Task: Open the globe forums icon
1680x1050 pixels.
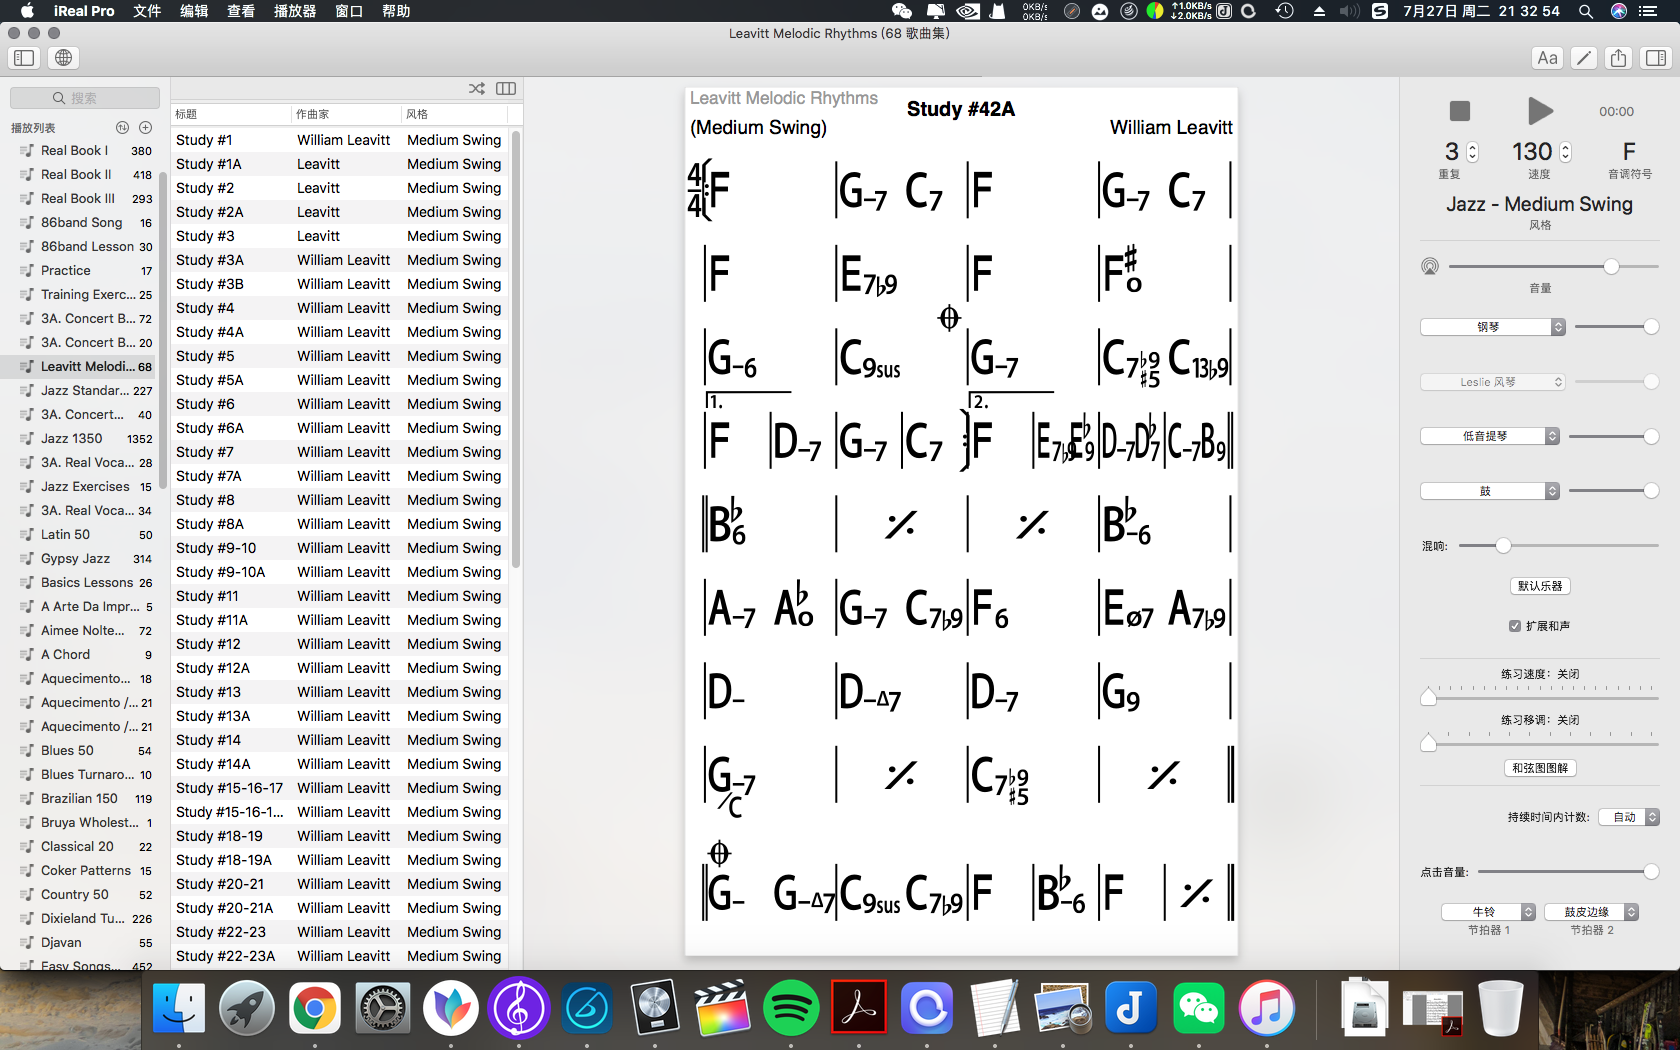Action: pyautogui.click(x=63, y=58)
